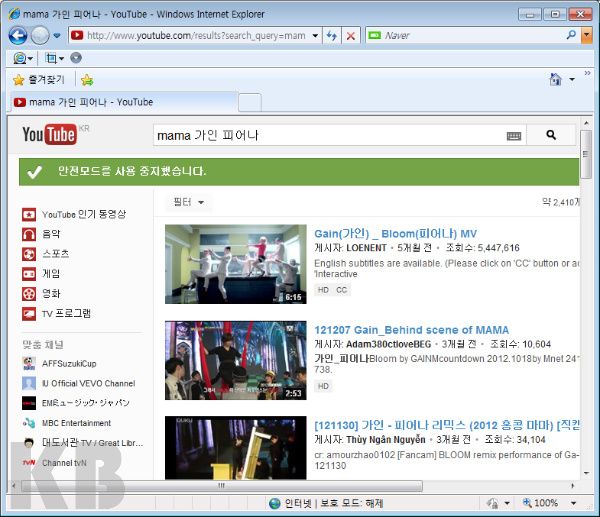Click the YouTube favicon in address bar
Viewport: 600px width, 517px height.
coord(77,35)
